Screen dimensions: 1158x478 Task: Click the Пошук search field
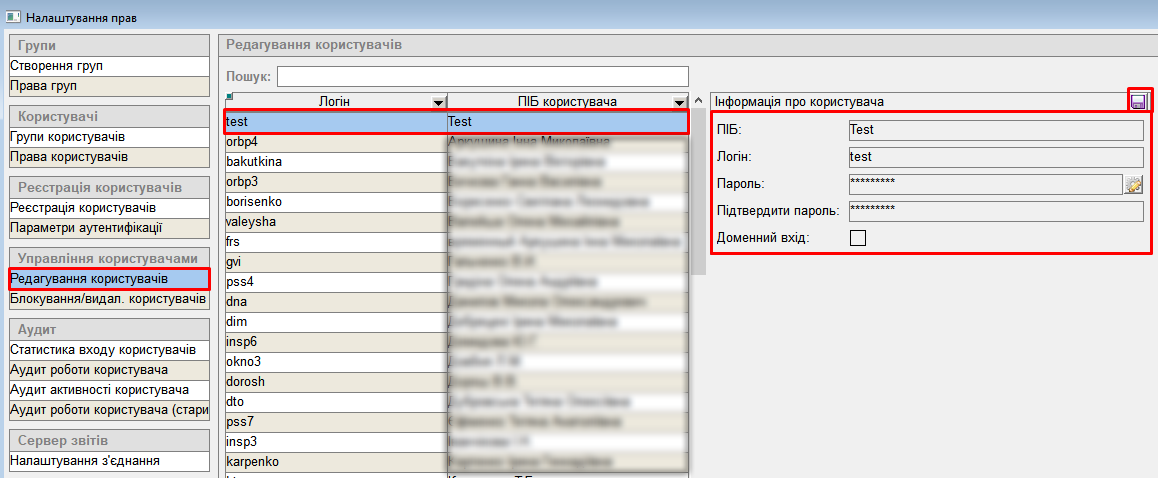[x=483, y=77]
